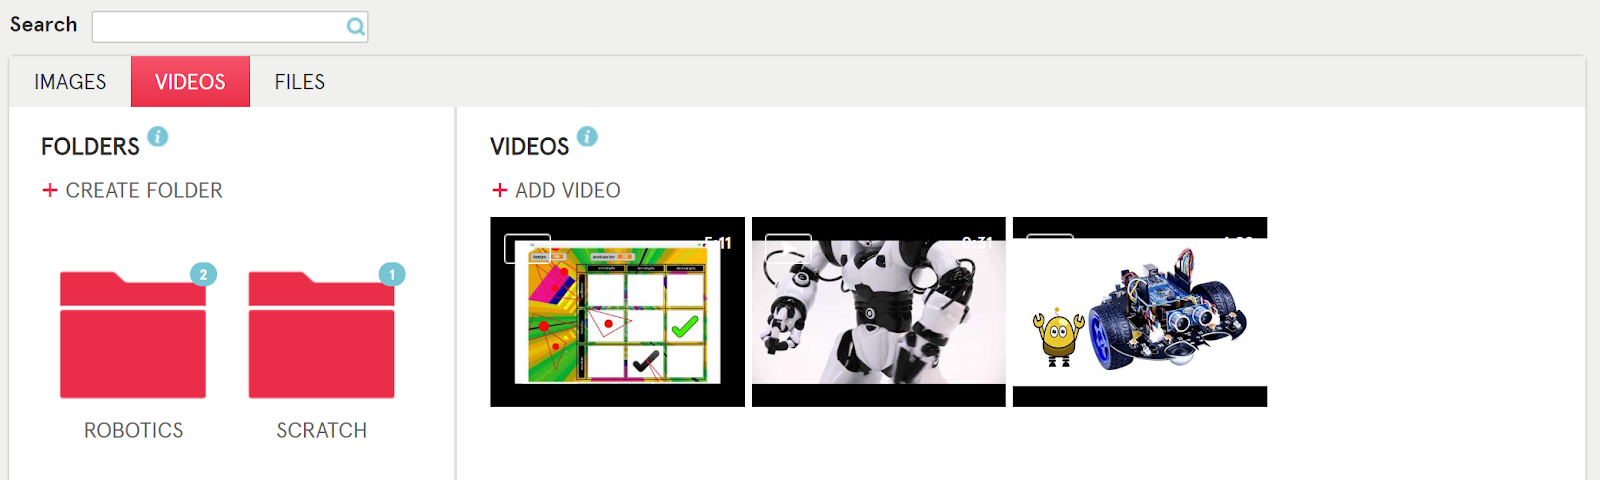
Task: Select the VIDEOS tab
Action: click(x=190, y=82)
